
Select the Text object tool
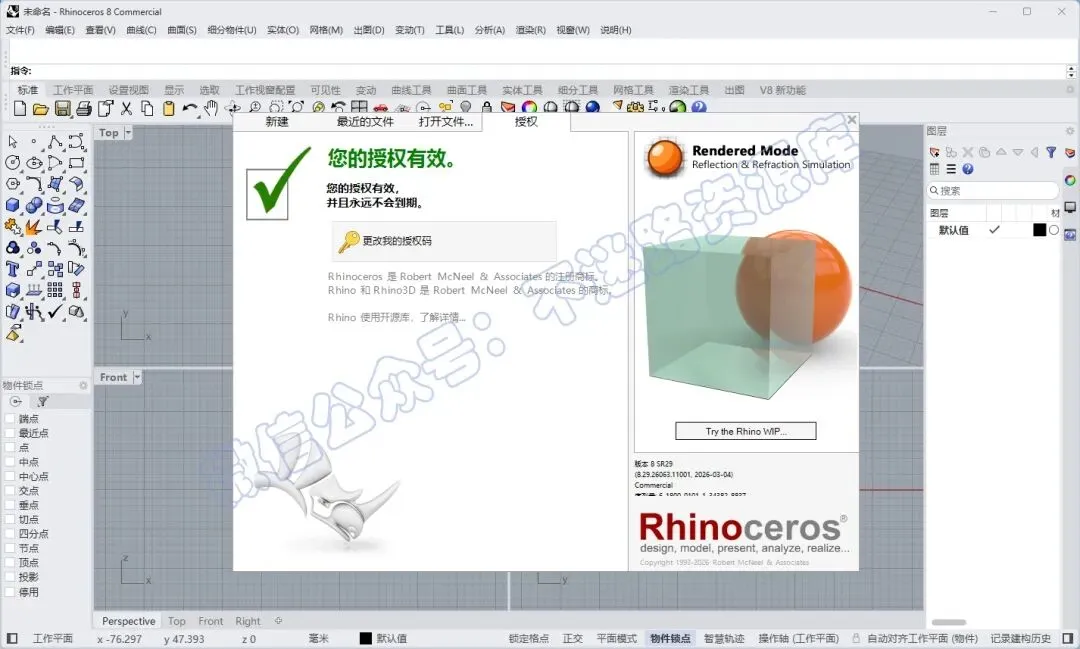(x=12, y=269)
